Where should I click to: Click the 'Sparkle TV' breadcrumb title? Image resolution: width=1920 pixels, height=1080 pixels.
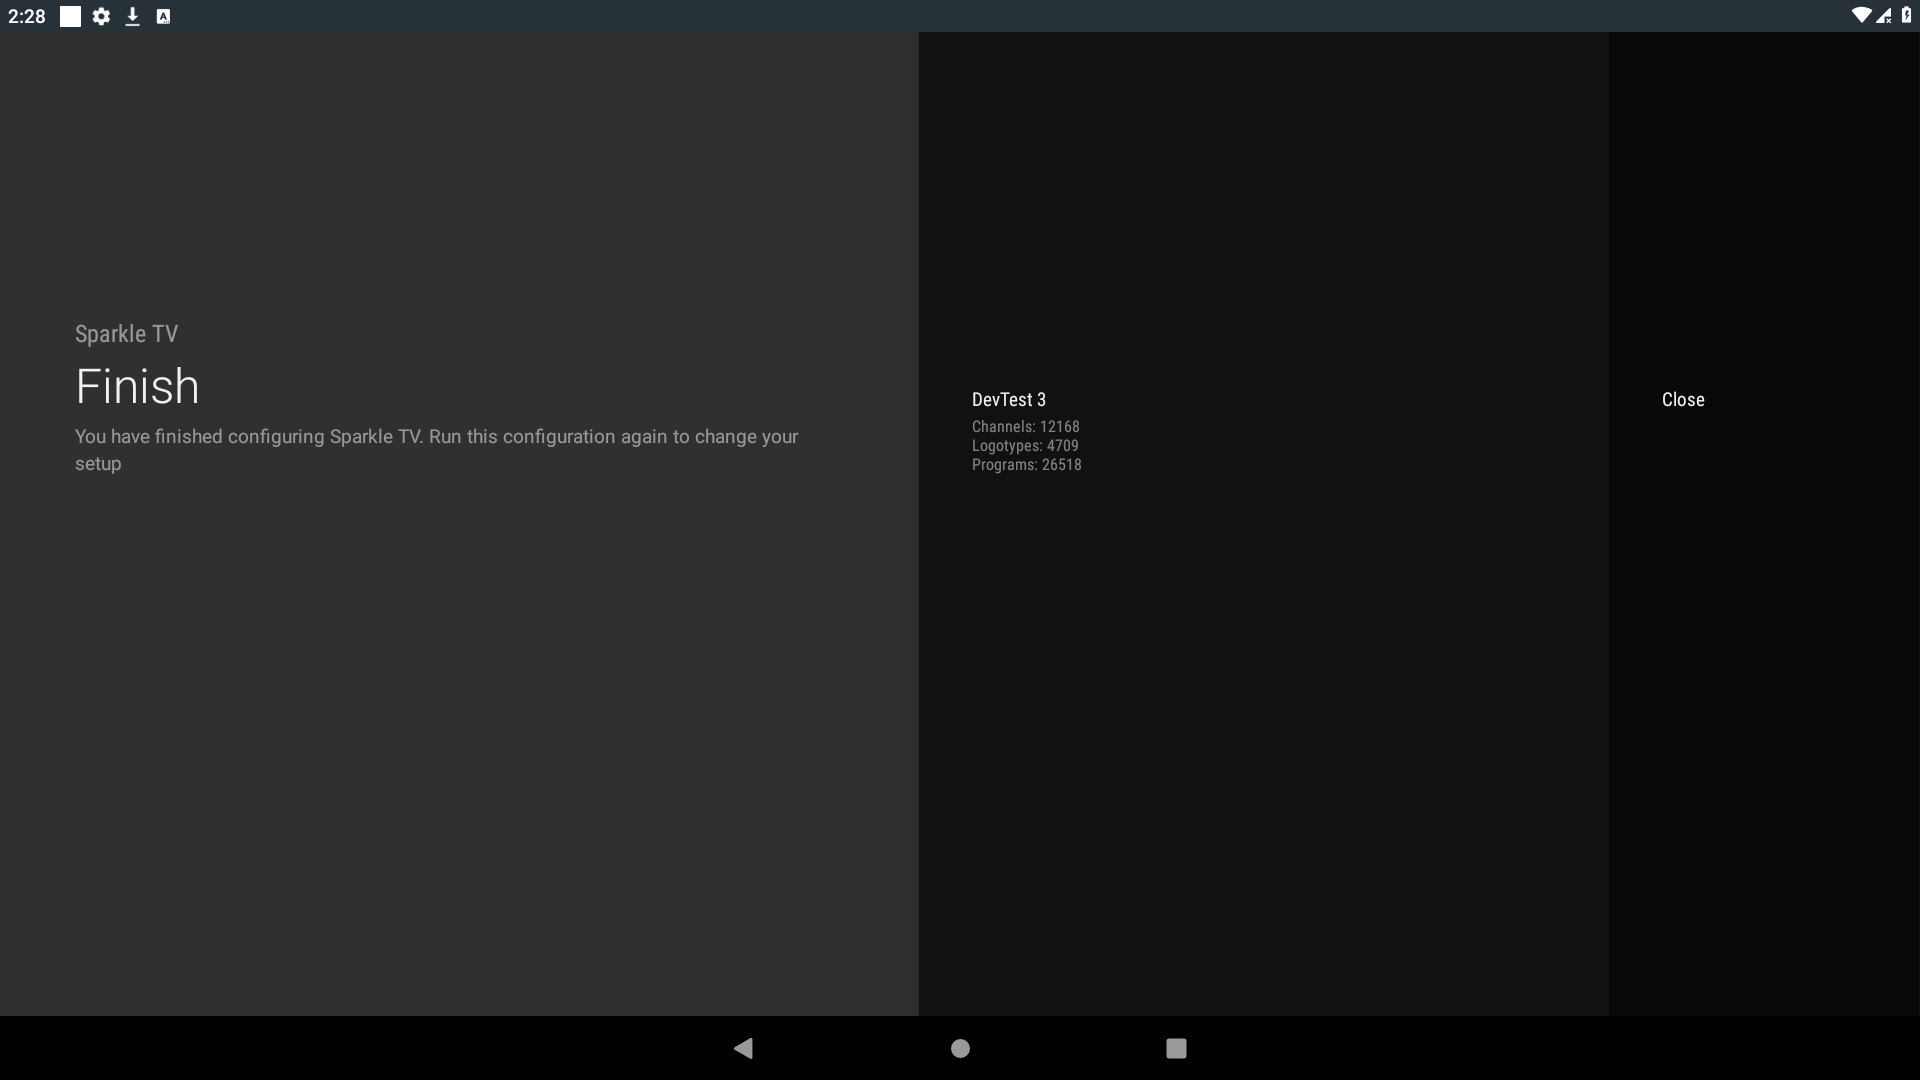(x=126, y=334)
